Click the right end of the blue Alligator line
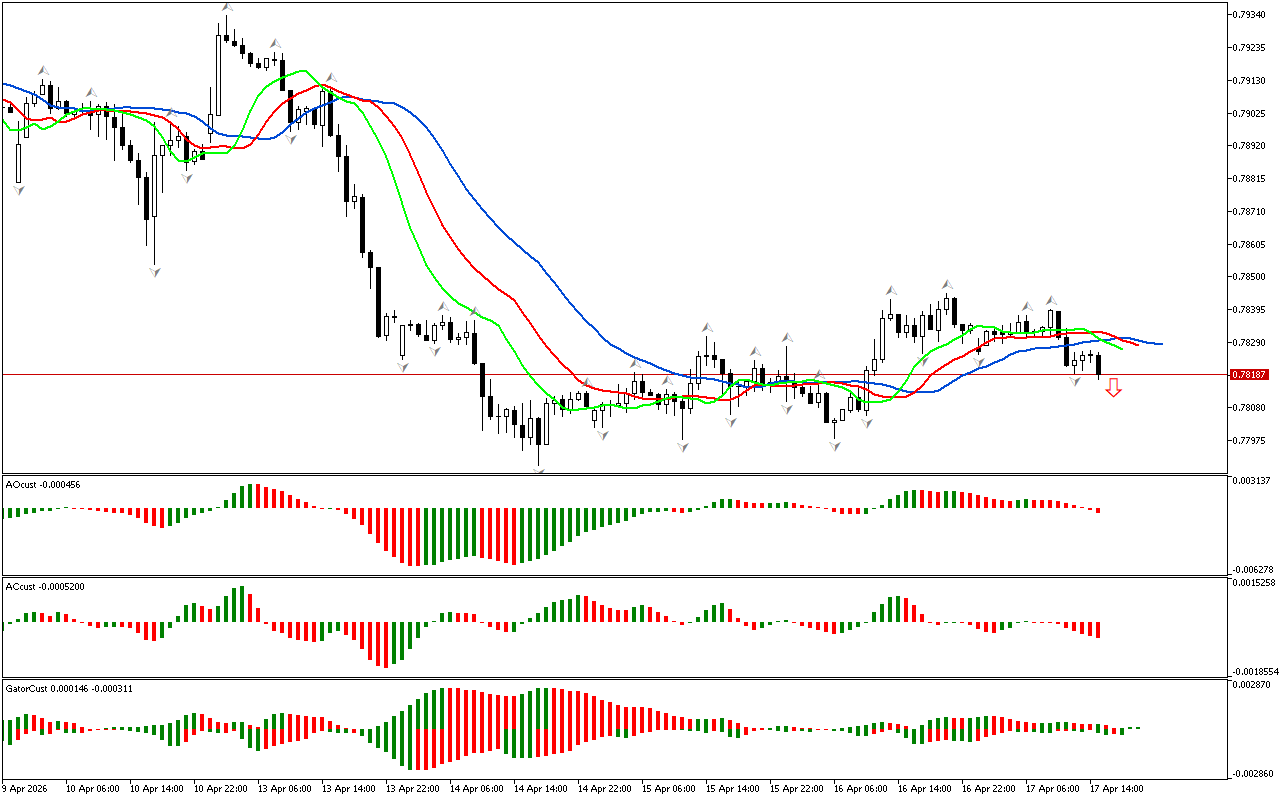The height and width of the screenshot is (800, 1280). pyautogui.click(x=1160, y=344)
